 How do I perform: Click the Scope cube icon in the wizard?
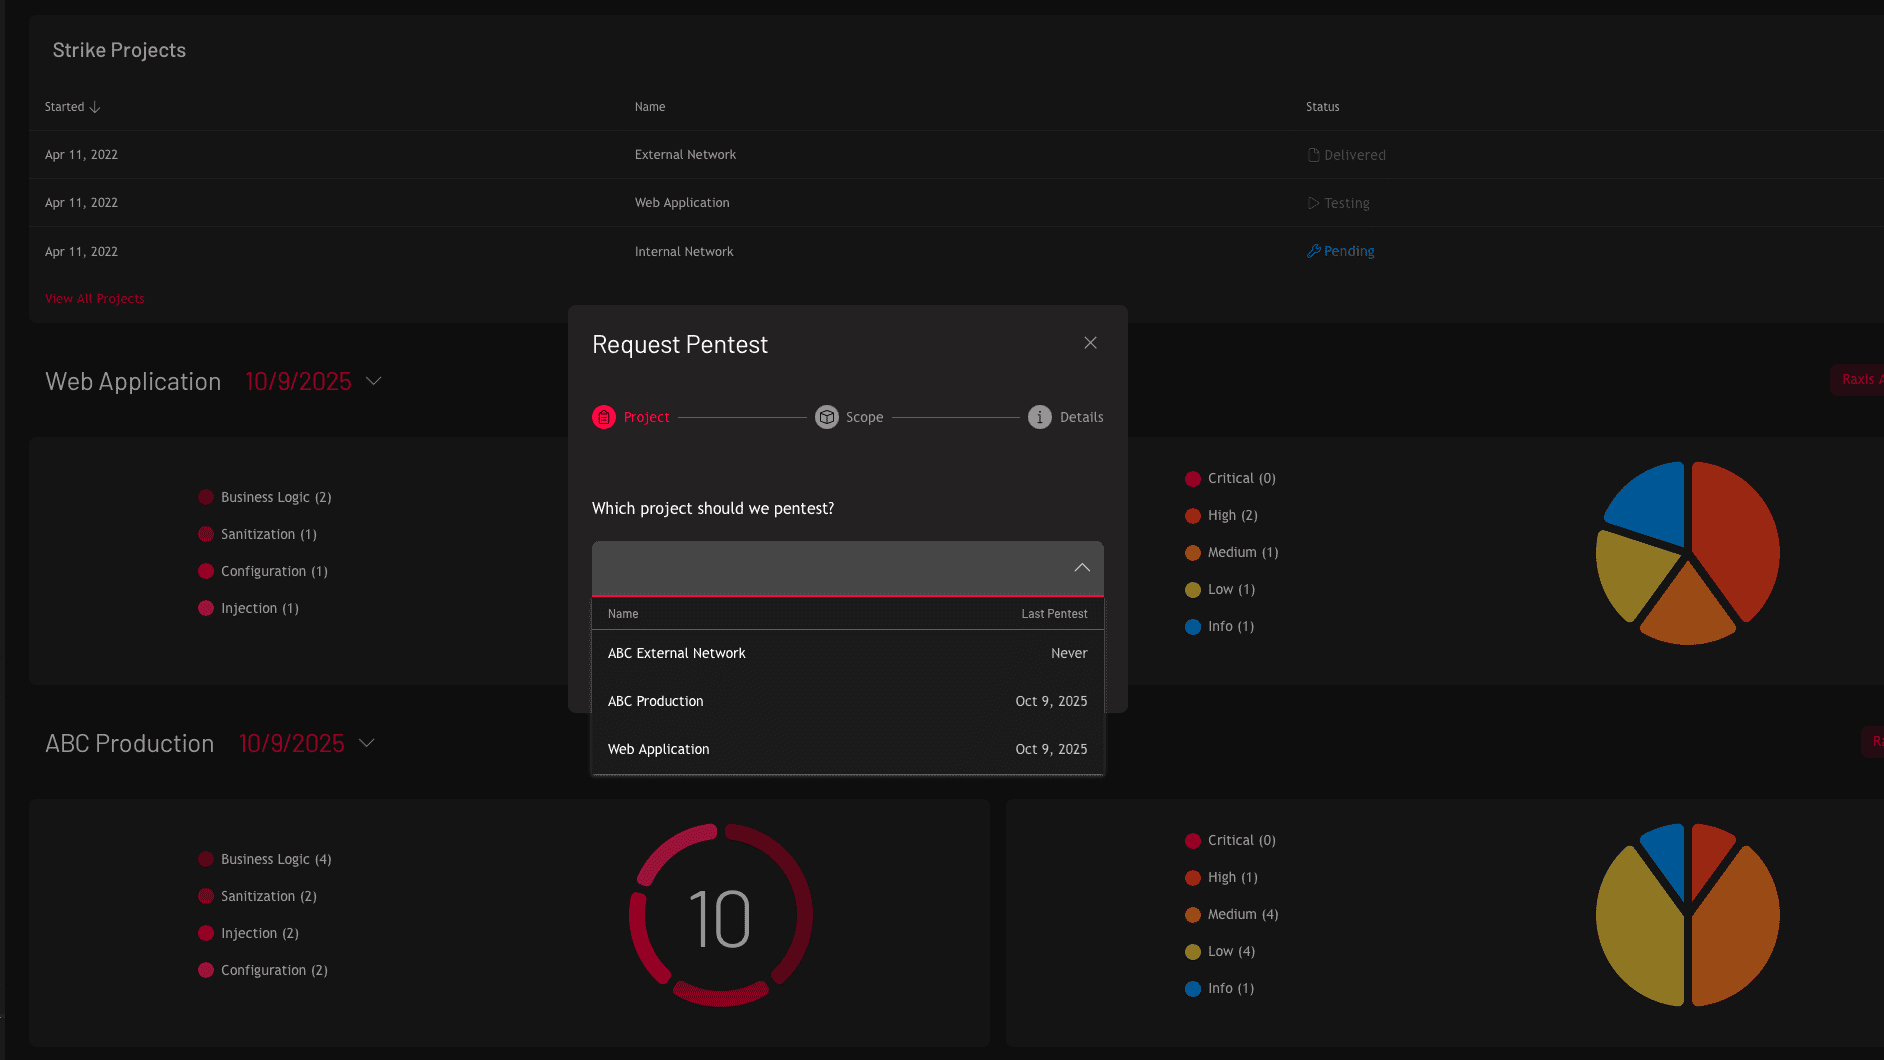pos(826,417)
